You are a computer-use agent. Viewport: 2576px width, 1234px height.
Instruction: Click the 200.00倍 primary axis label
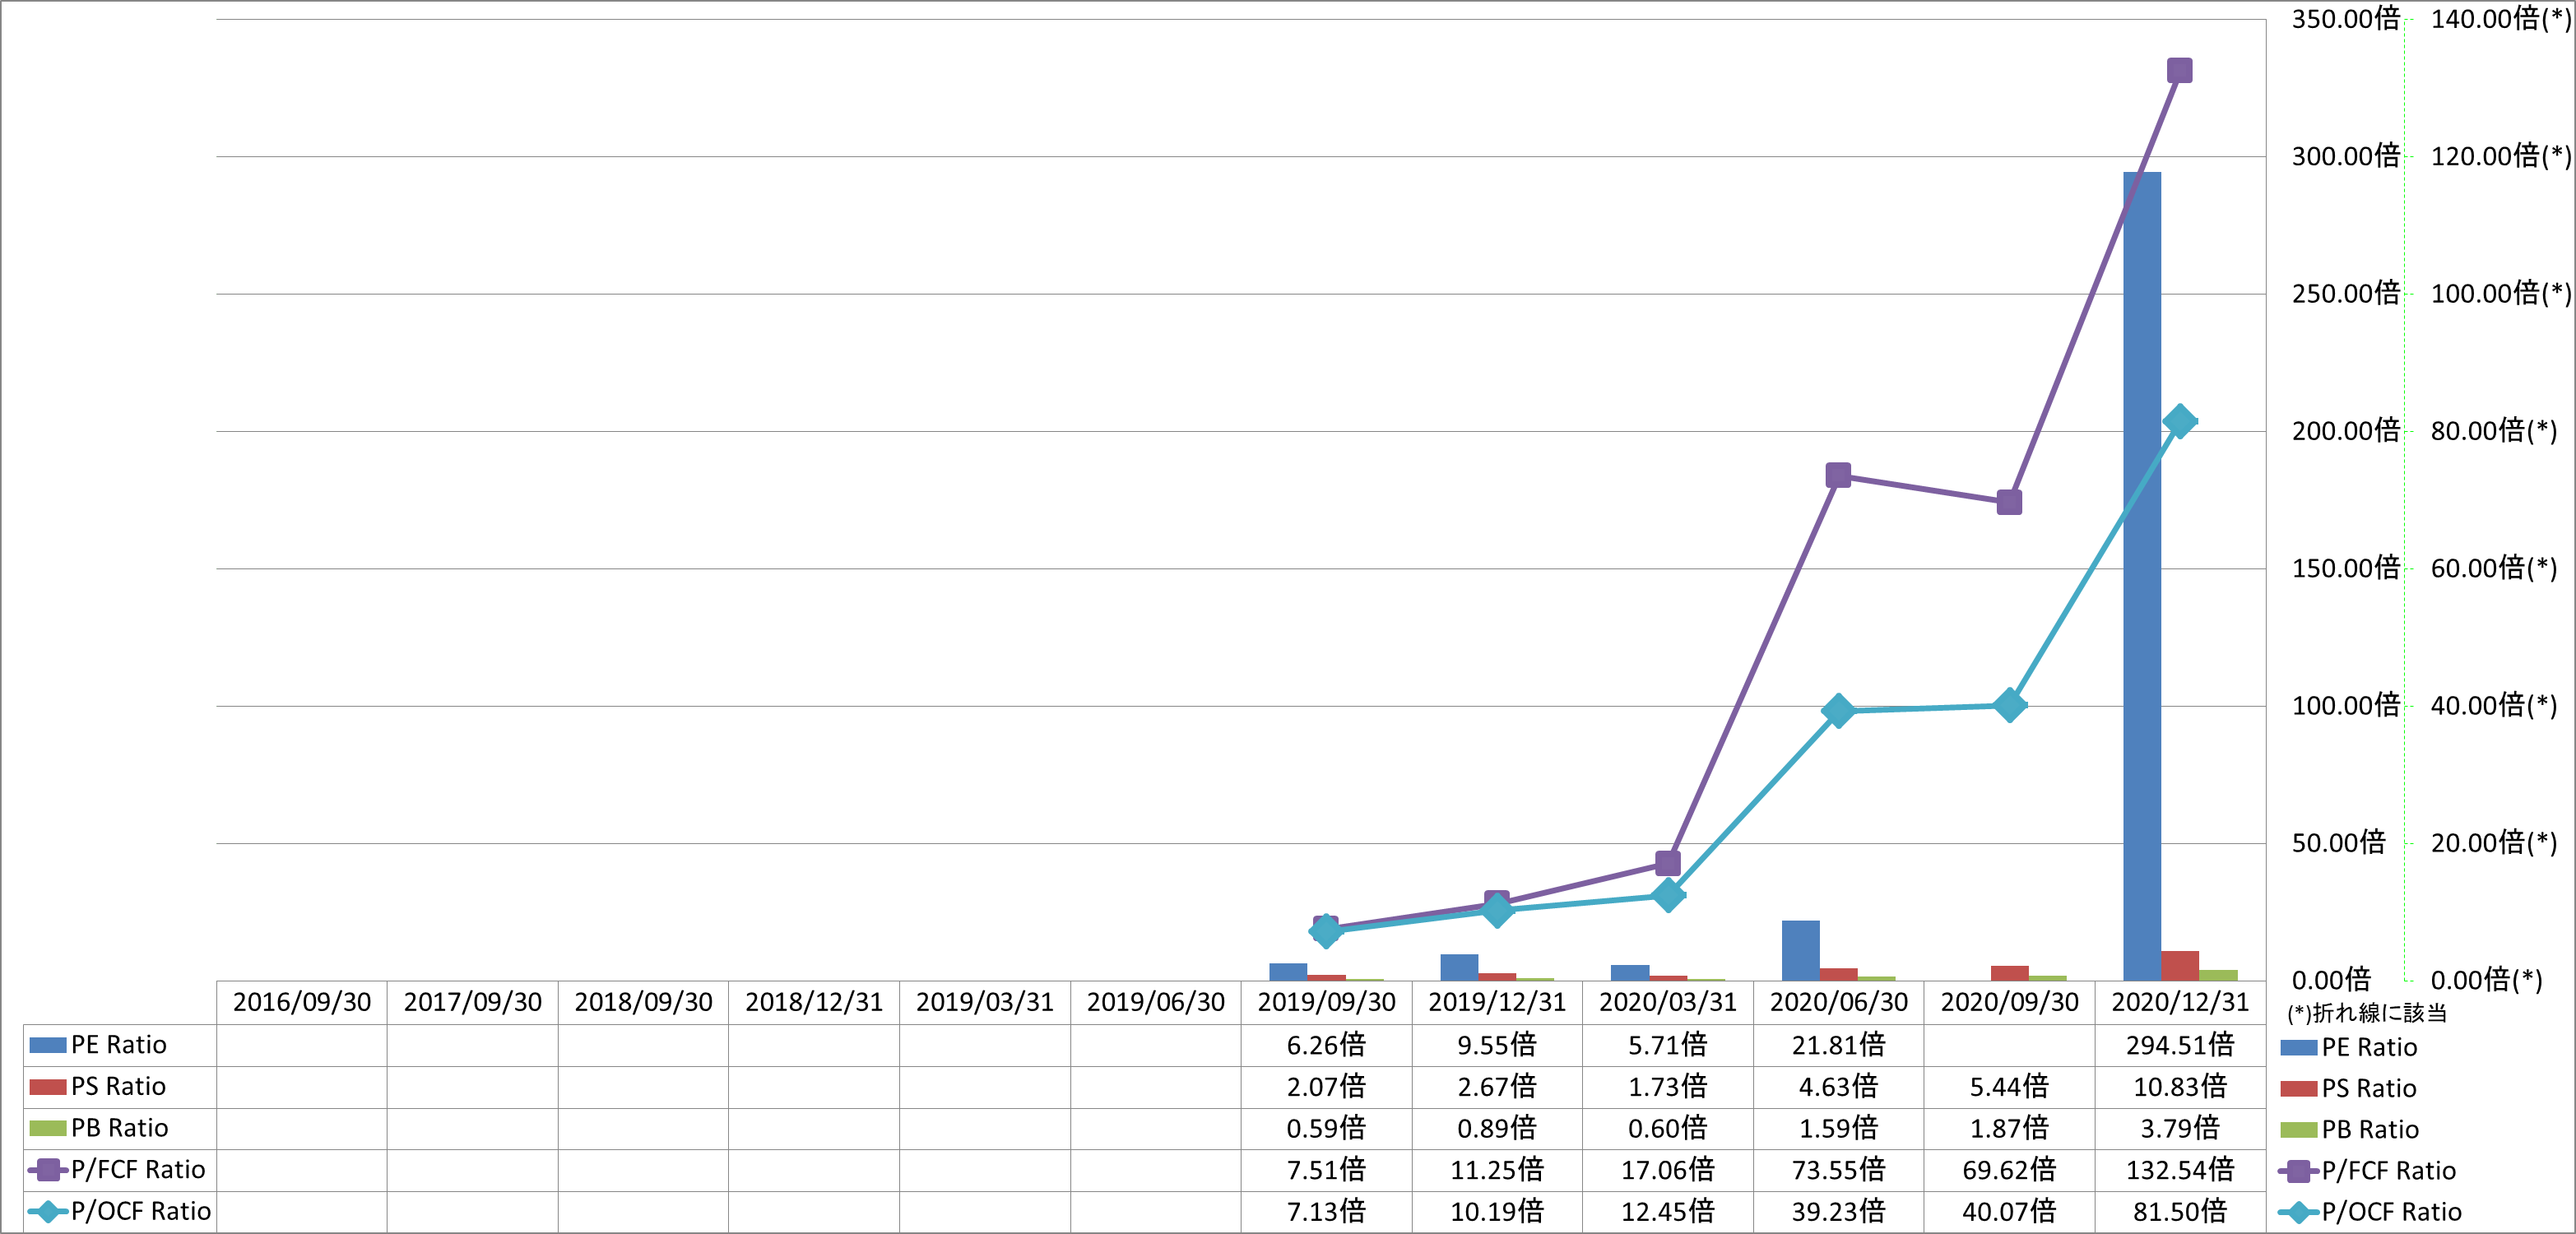[x=2345, y=431]
